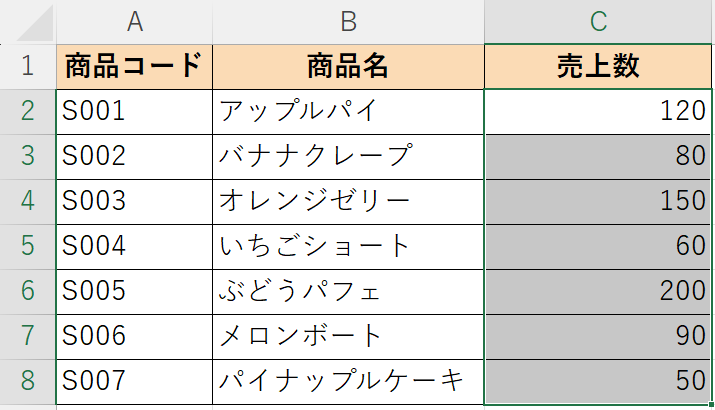This screenshot has width=715, height=410.
Task: Click the cell with value 200
Action: pyautogui.click(x=598, y=290)
